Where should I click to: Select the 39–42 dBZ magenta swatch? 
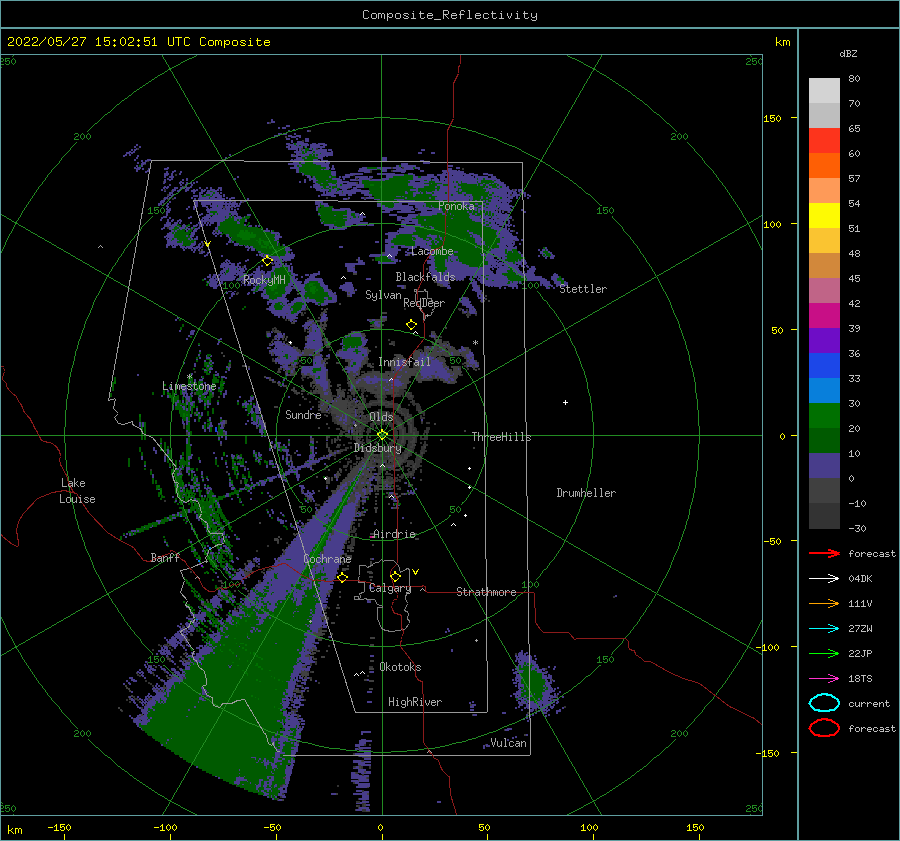(824, 316)
